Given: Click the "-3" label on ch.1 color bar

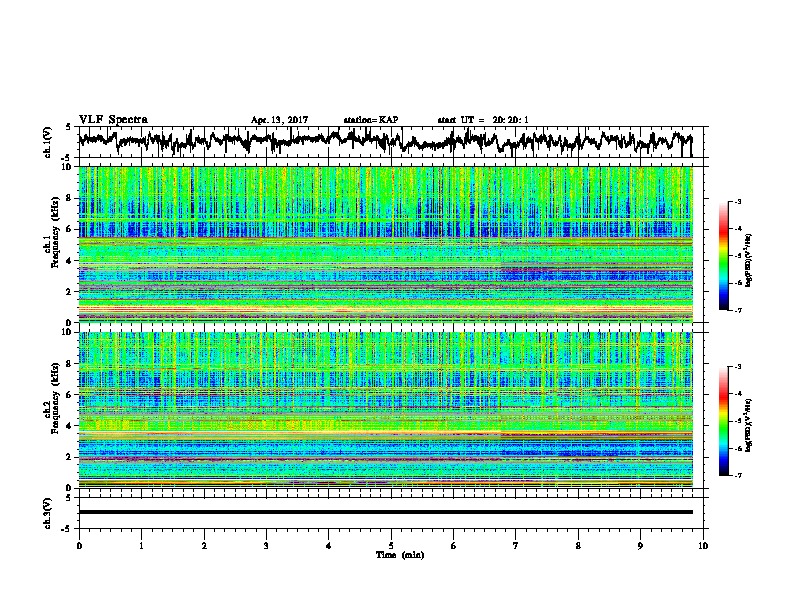Looking at the screenshot, I should (737, 202).
